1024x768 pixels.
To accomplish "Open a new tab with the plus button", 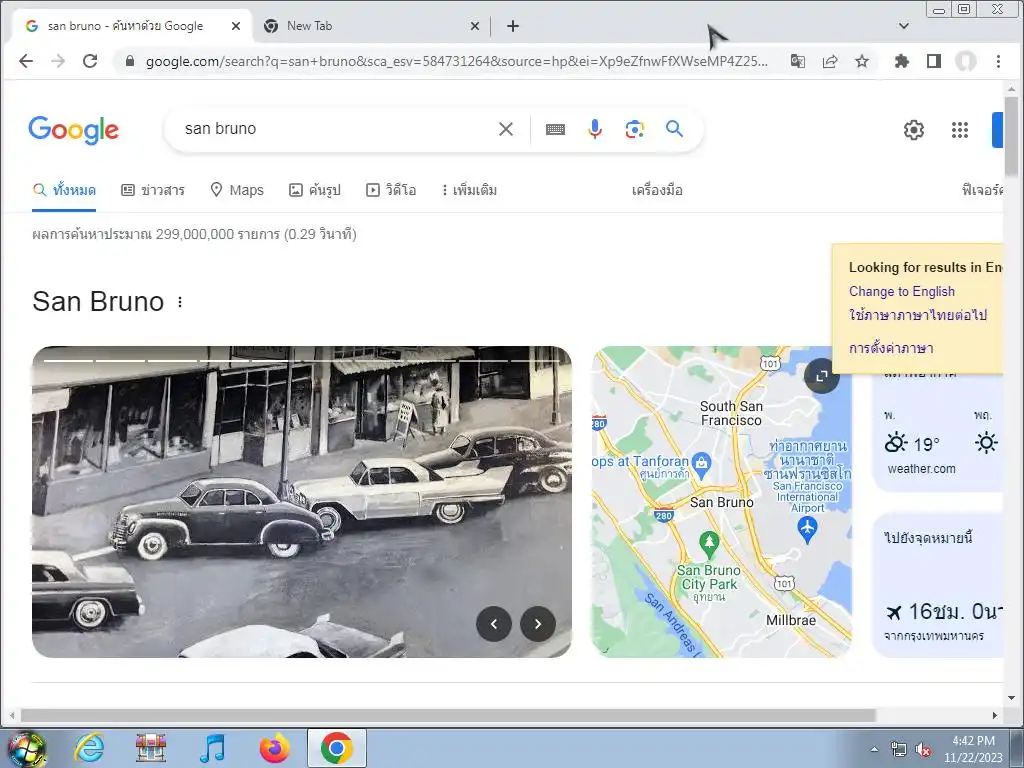I will click(x=513, y=26).
